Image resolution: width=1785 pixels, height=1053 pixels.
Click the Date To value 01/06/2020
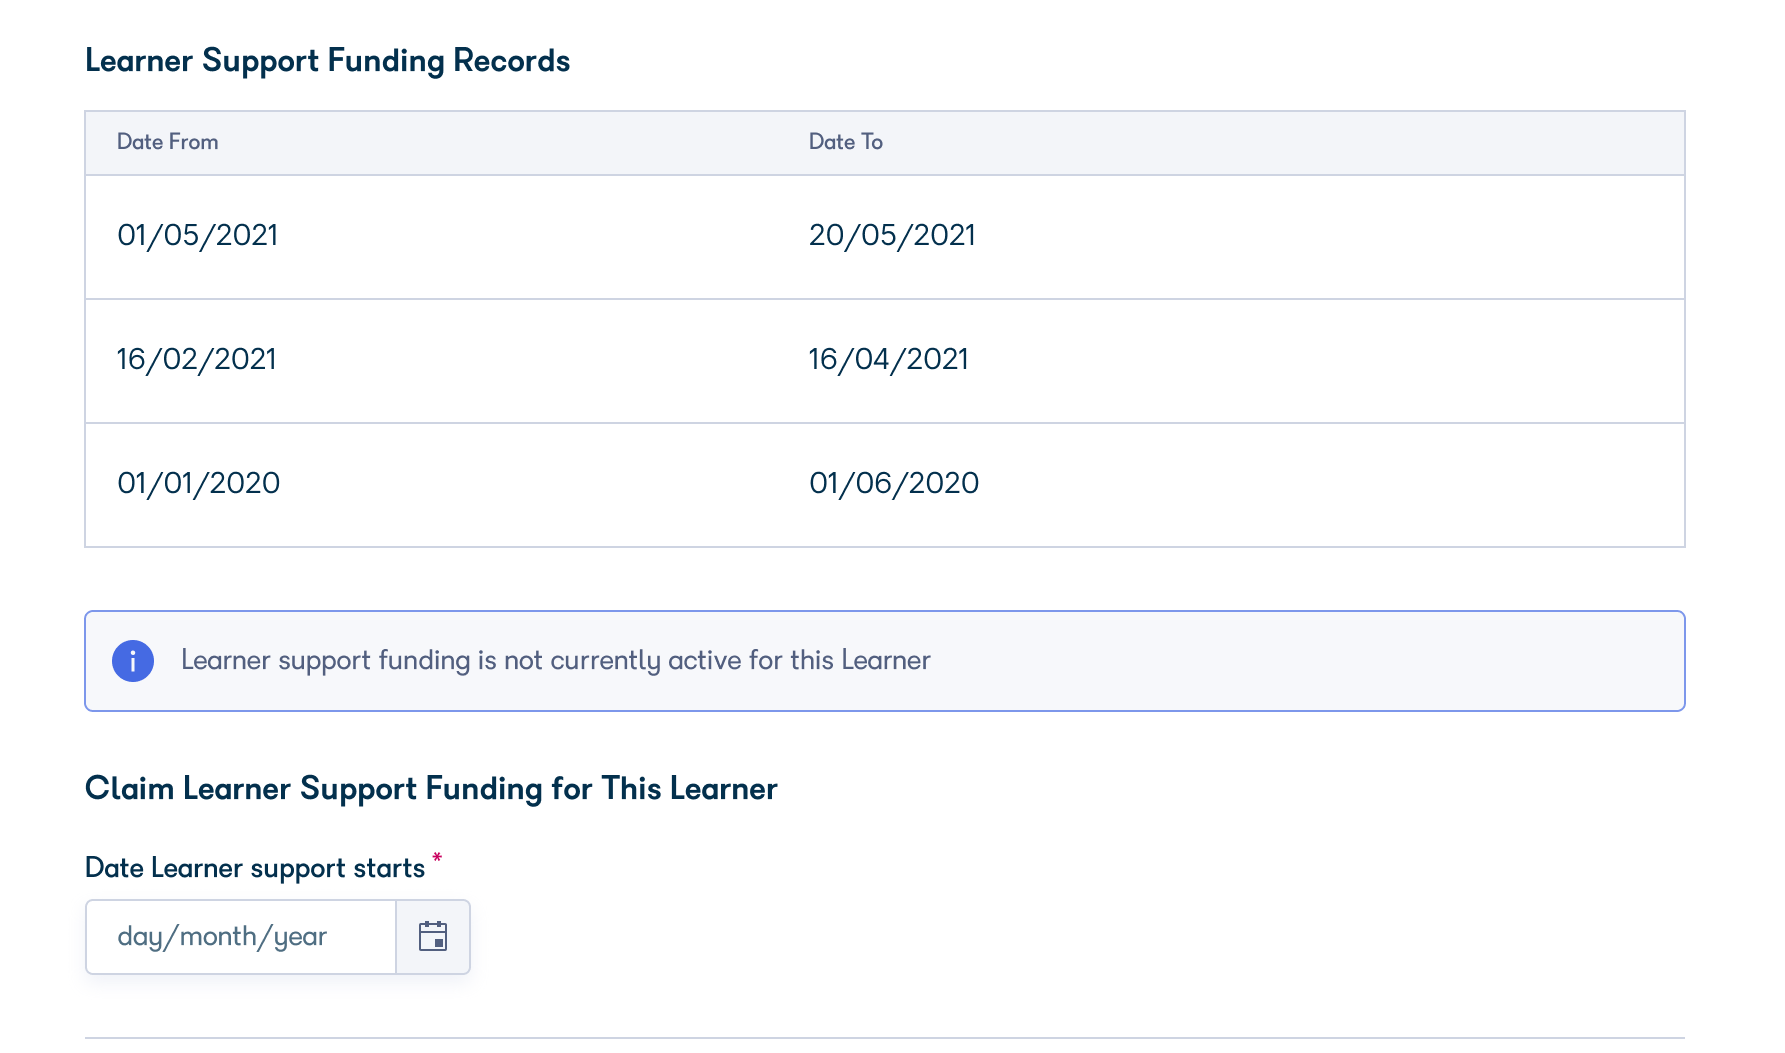point(894,484)
